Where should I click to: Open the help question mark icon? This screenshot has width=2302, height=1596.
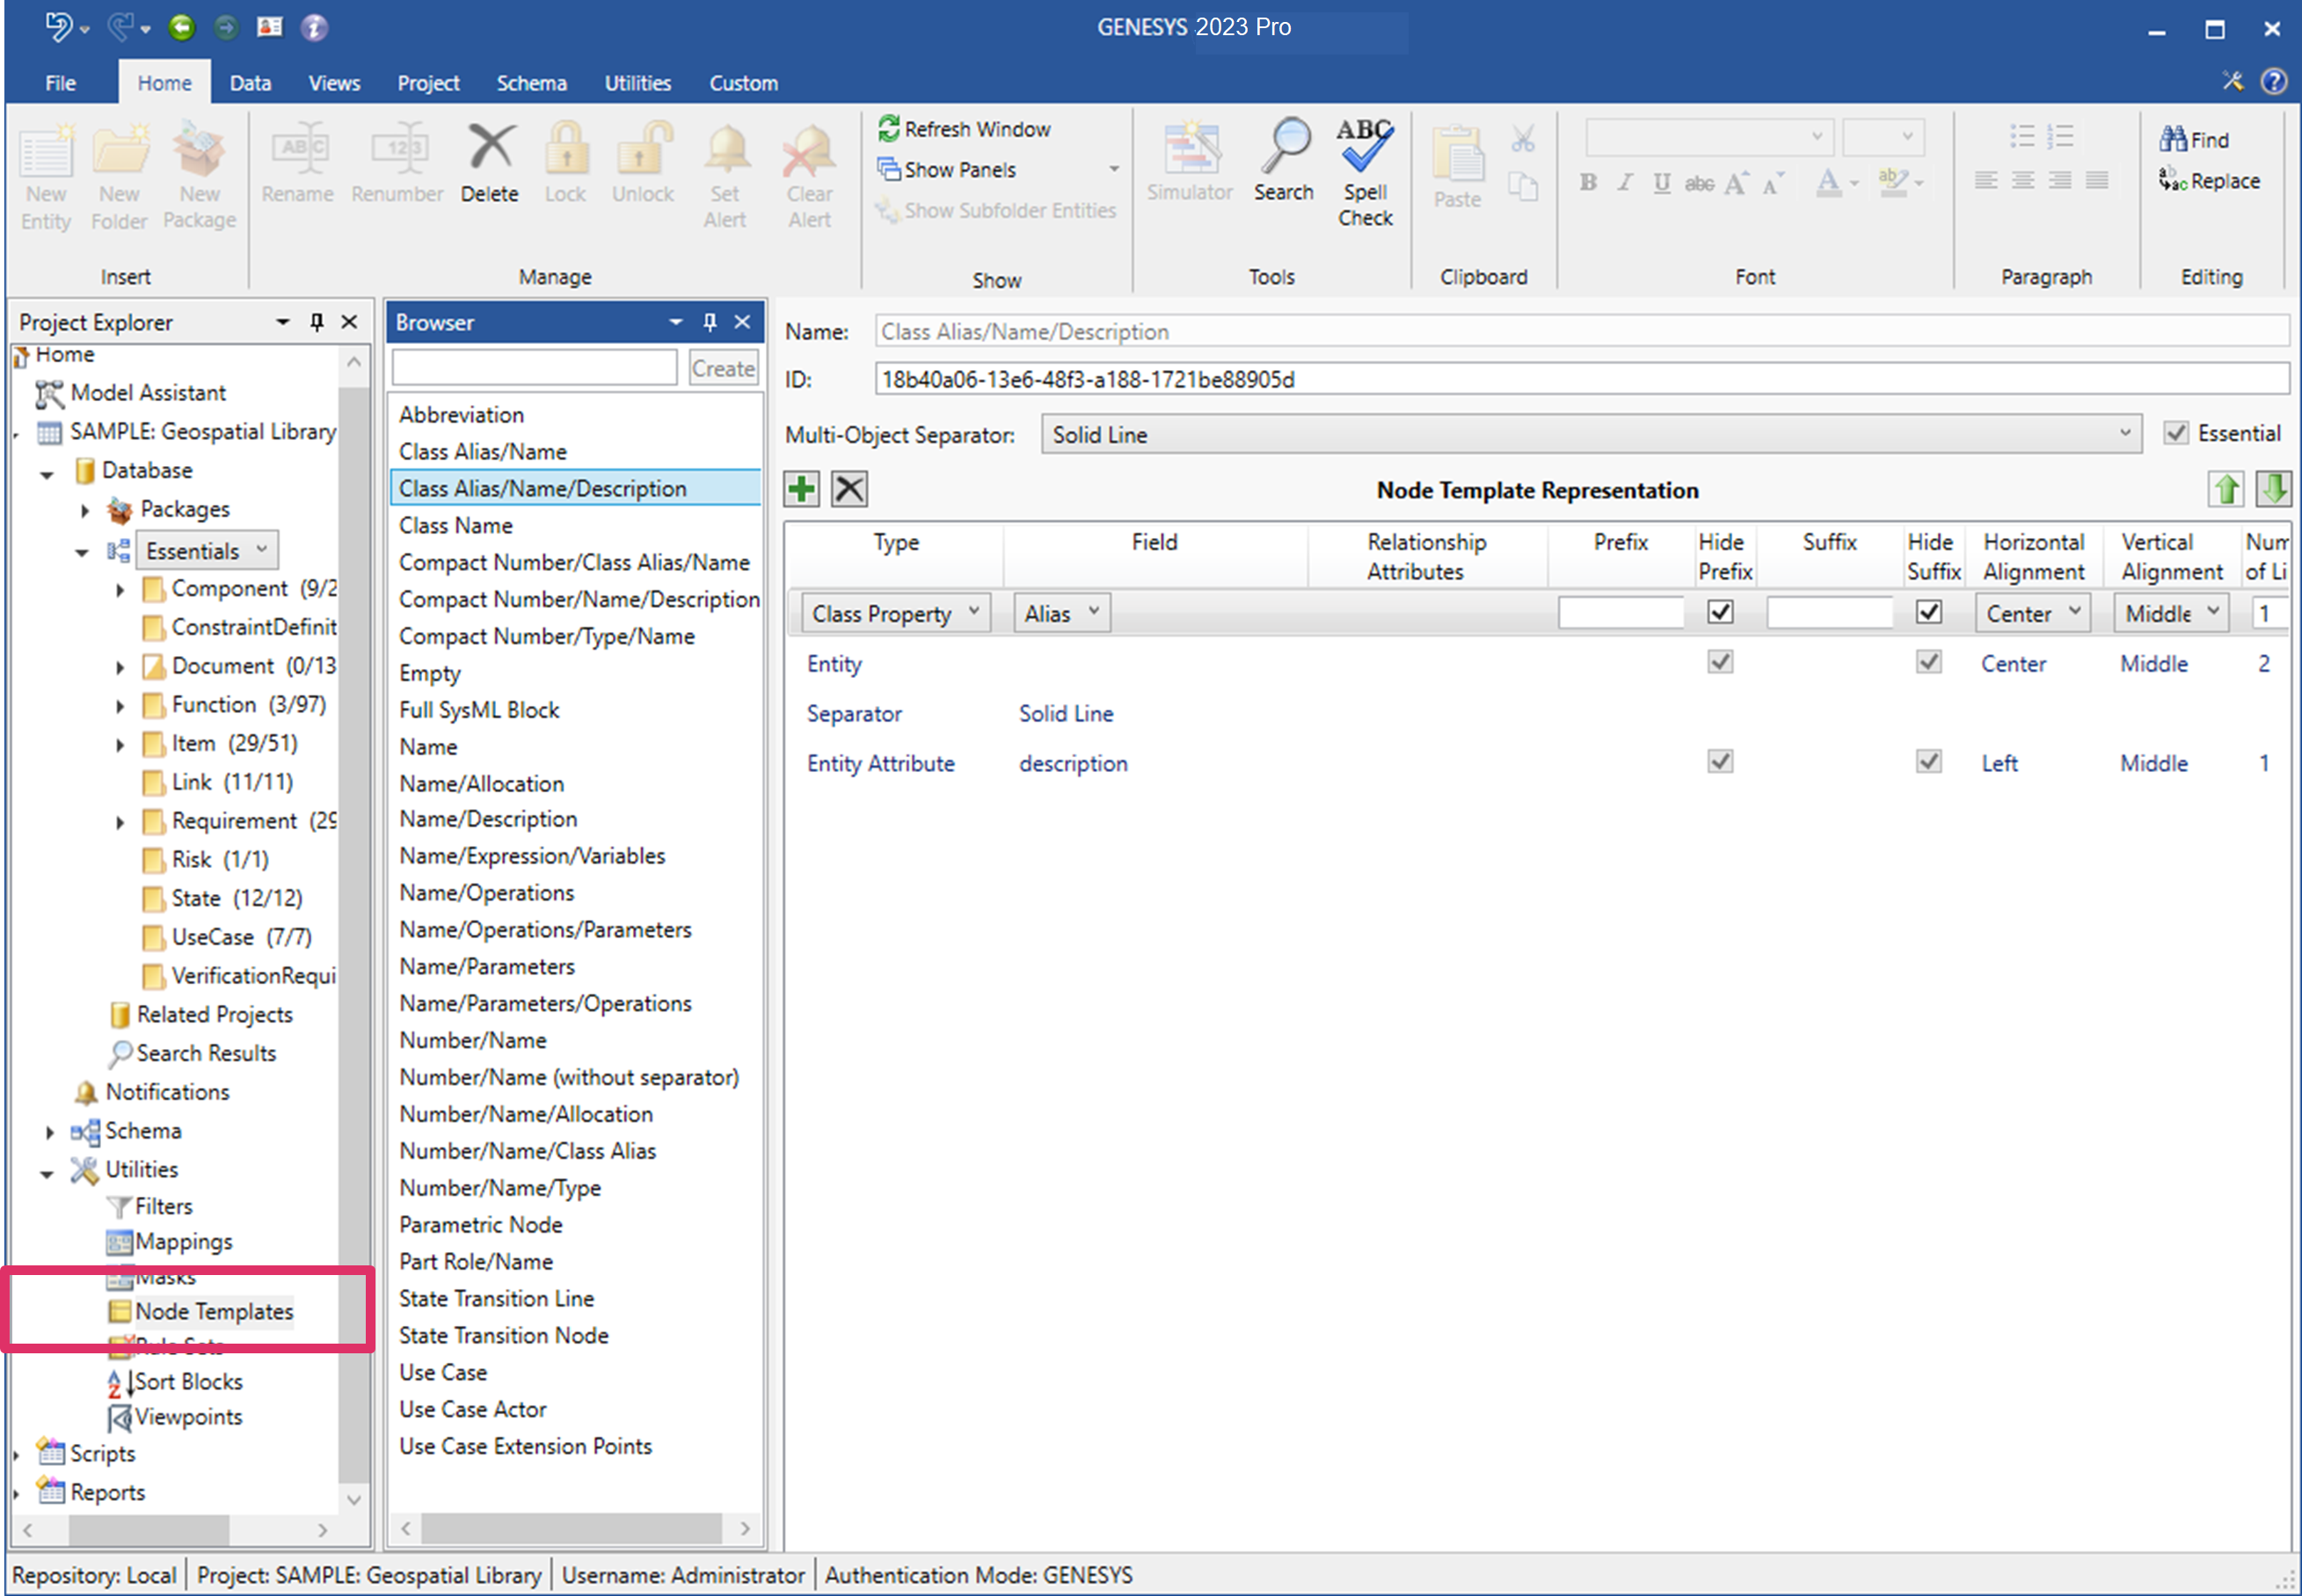(2273, 81)
